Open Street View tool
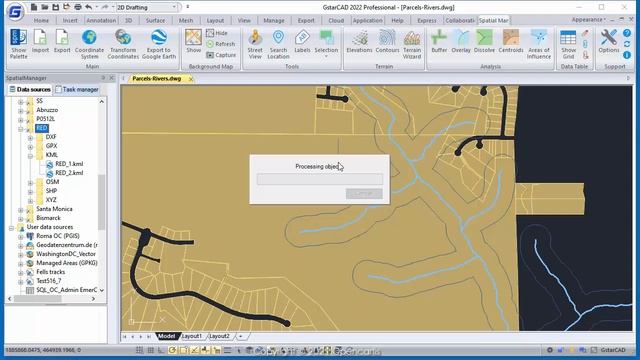The width and height of the screenshot is (640, 360). (x=255, y=44)
